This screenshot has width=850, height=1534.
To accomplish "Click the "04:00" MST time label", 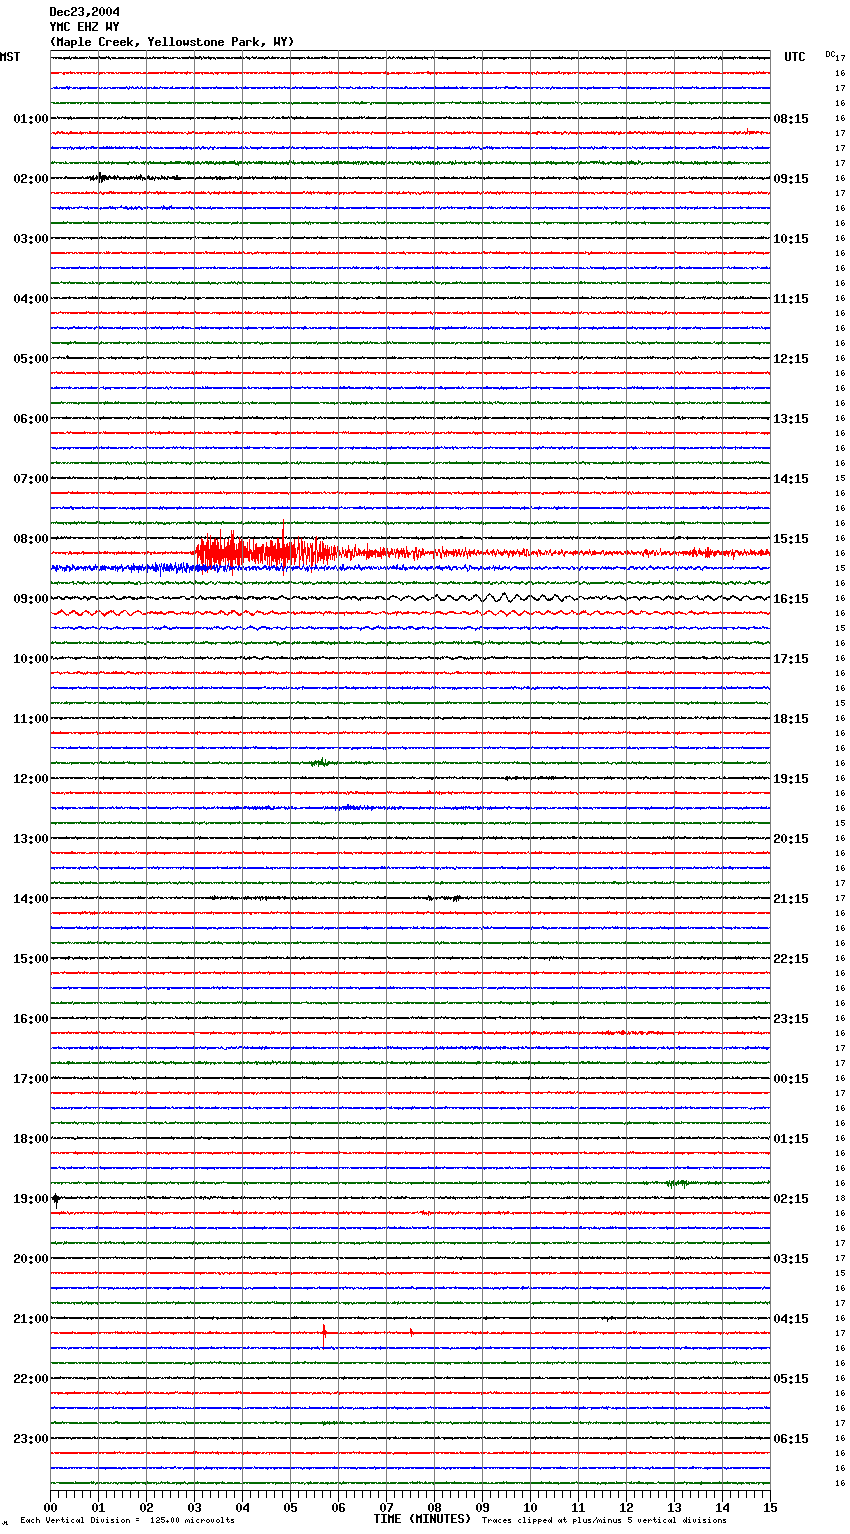I will click(31, 299).
